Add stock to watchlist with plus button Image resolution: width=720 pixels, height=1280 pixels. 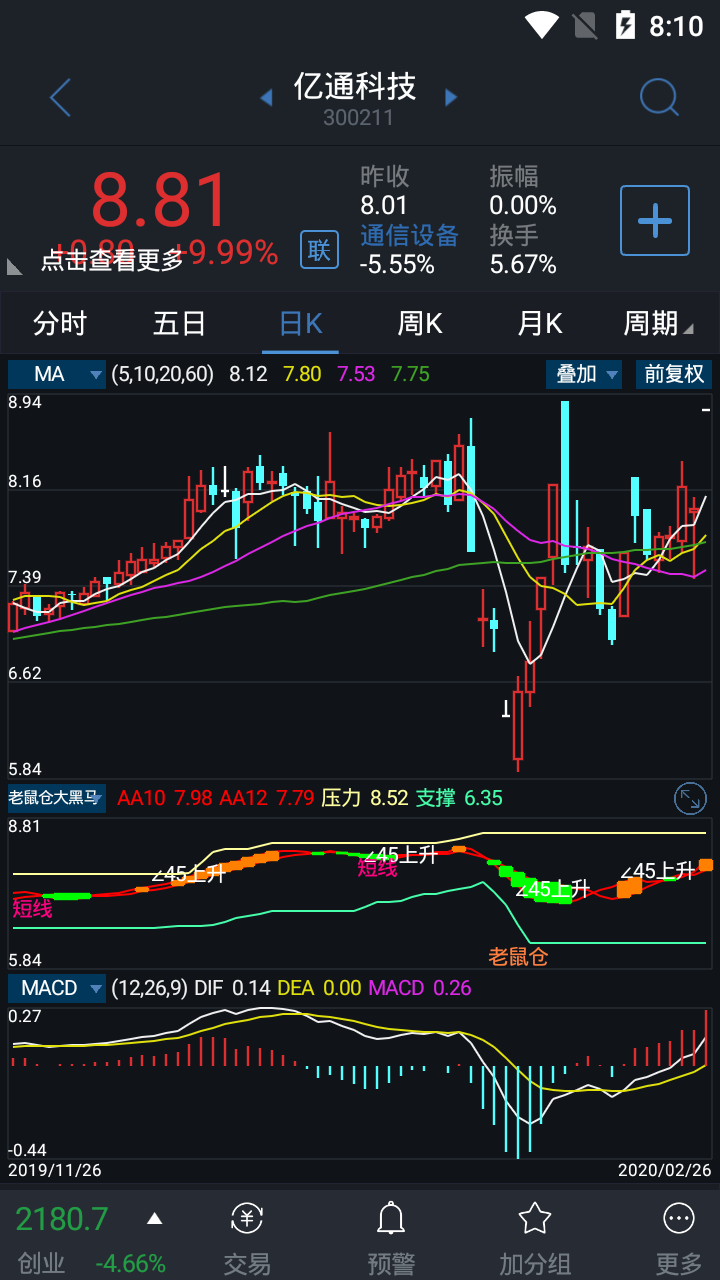click(655, 220)
